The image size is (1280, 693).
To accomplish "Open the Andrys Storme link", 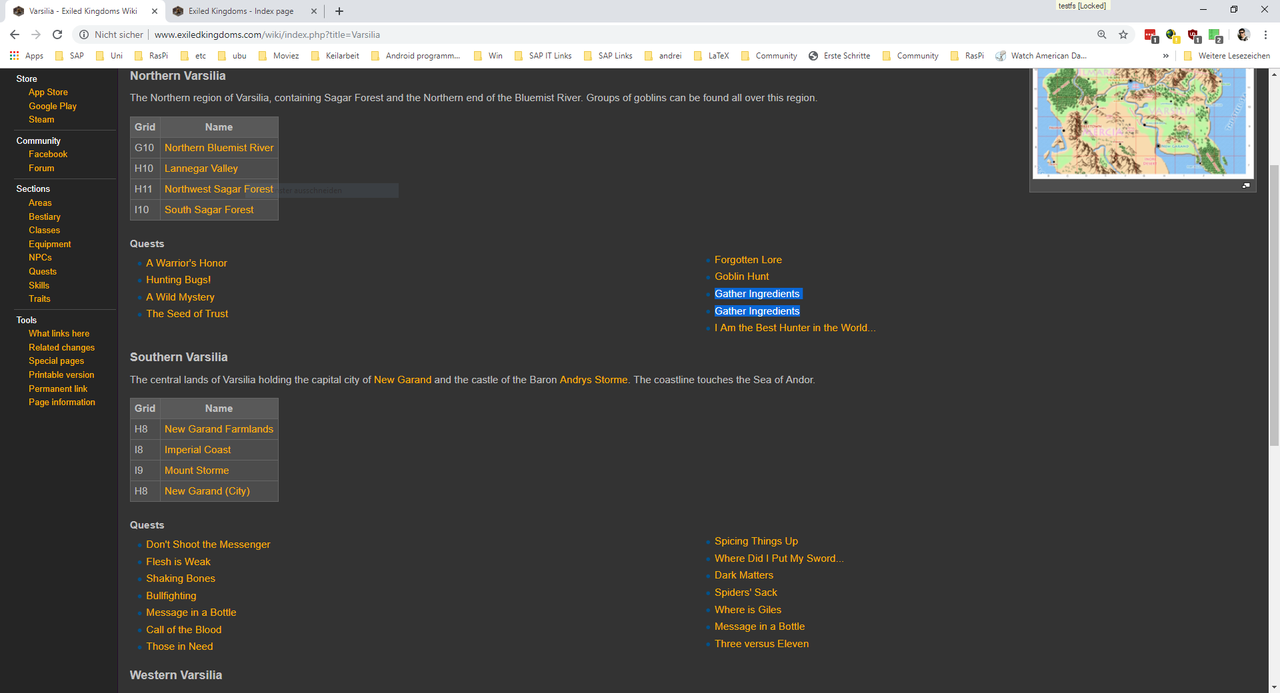I will (x=594, y=380).
